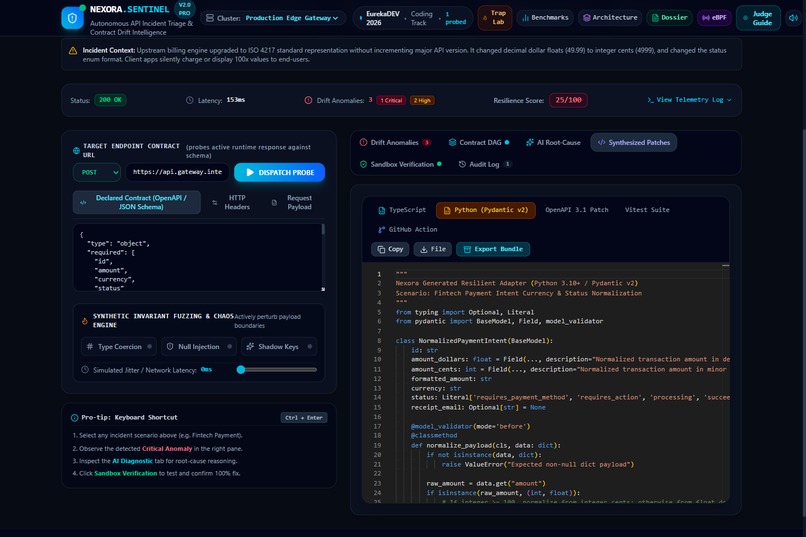Open the Trap Lab button
806x537 pixels.
pyautogui.click(x=494, y=17)
